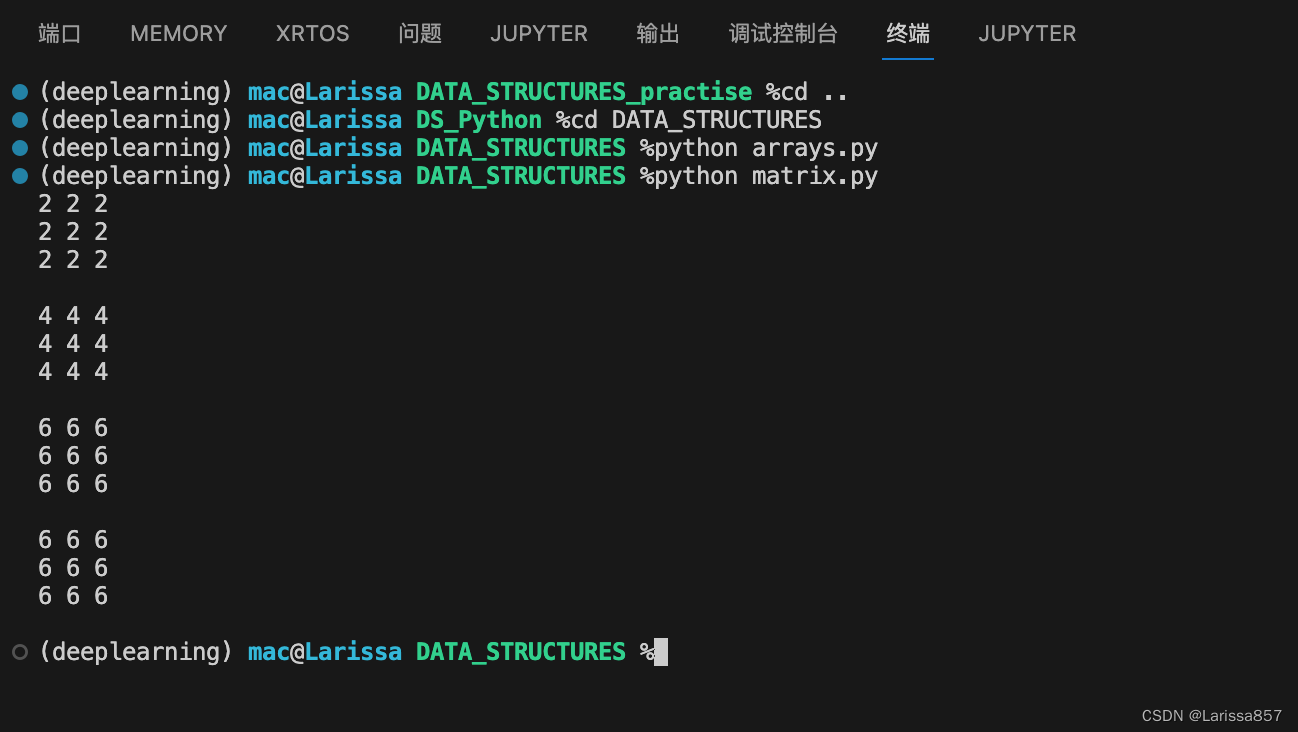Click the 'cd ..' command text
This screenshot has height=732, width=1298.
click(814, 92)
